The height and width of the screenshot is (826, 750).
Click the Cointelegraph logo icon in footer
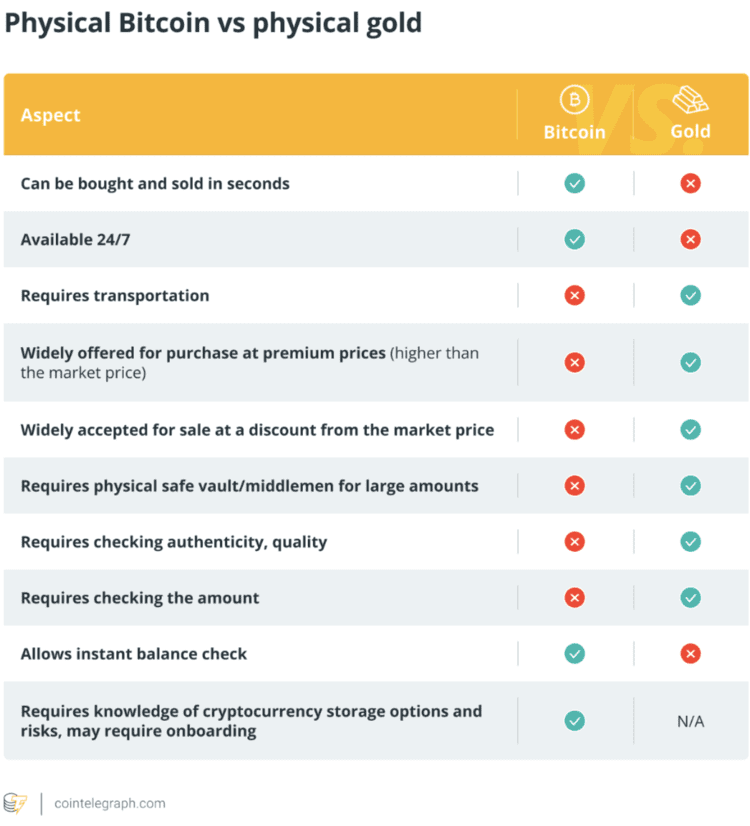coord(15,803)
